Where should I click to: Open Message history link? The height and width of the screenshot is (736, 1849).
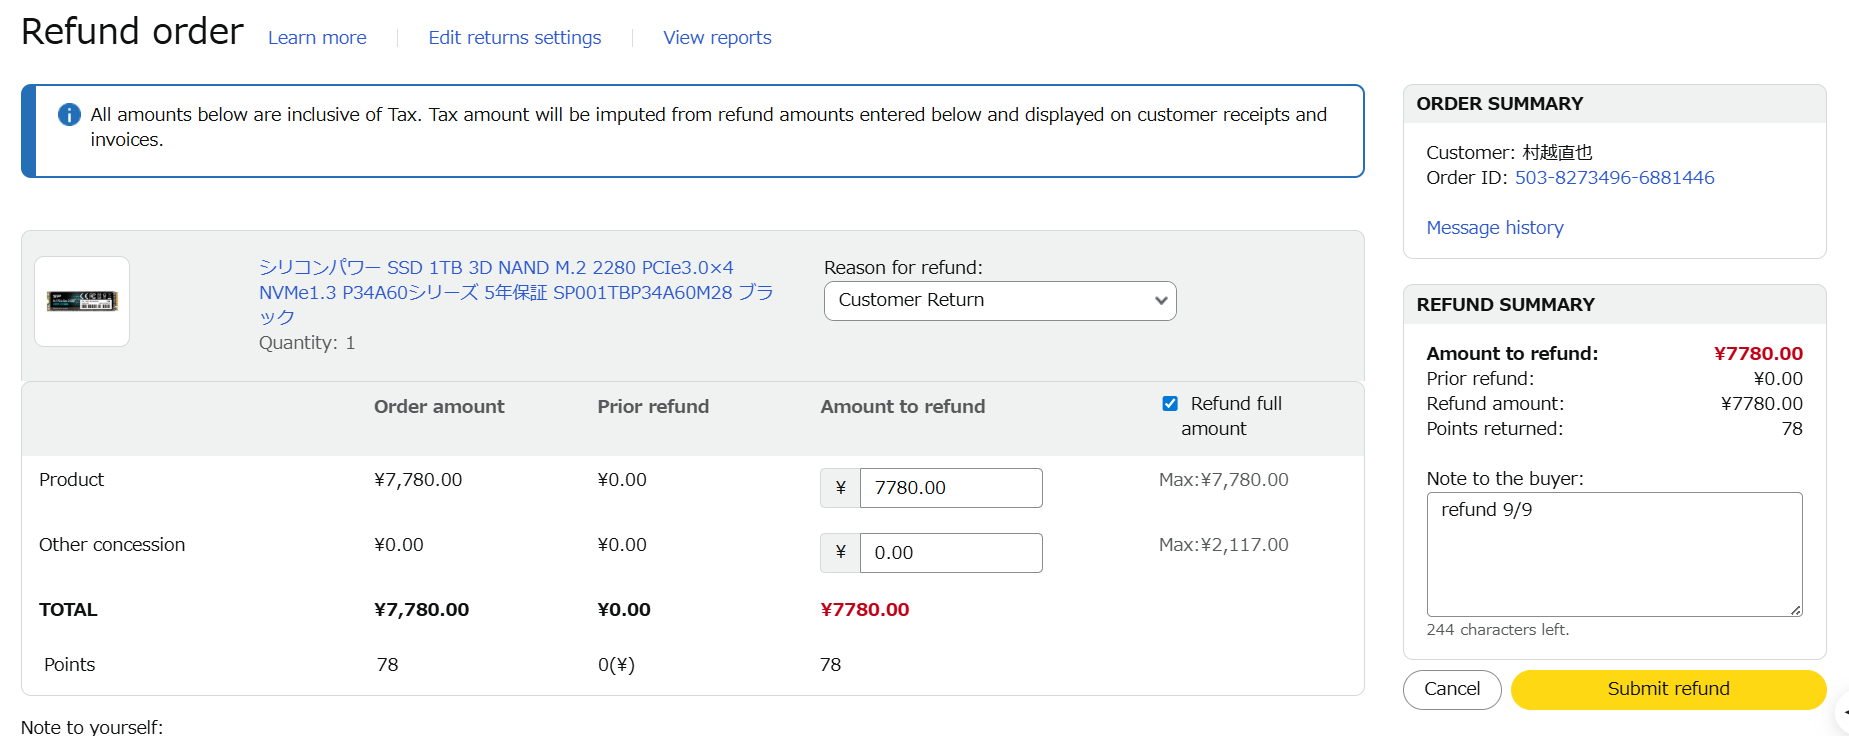(1494, 228)
